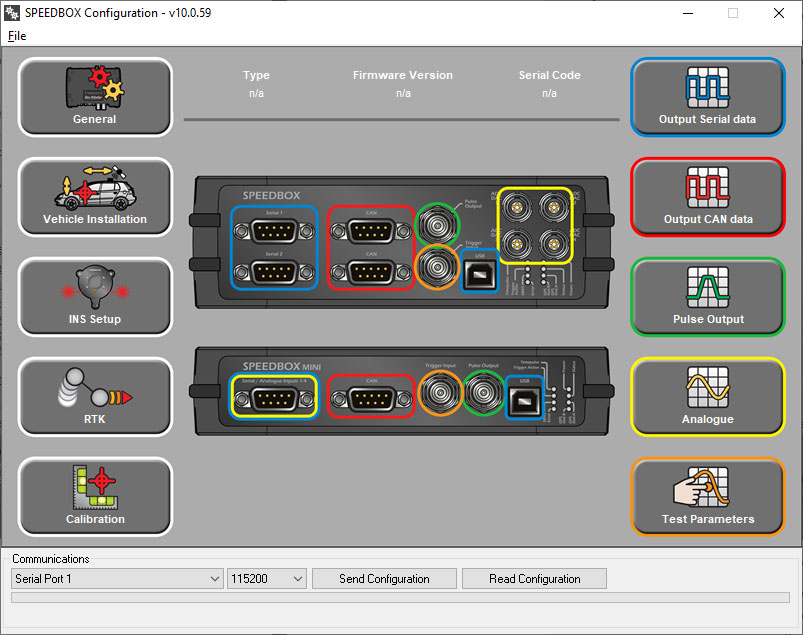Open Output Serial data settings

[x=707, y=97]
